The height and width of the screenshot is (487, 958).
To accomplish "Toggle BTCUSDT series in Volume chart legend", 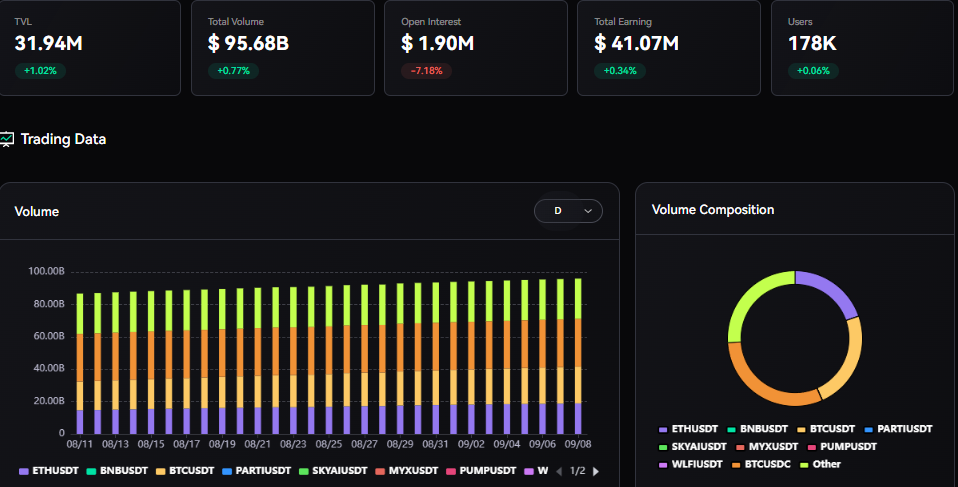I will (185, 471).
